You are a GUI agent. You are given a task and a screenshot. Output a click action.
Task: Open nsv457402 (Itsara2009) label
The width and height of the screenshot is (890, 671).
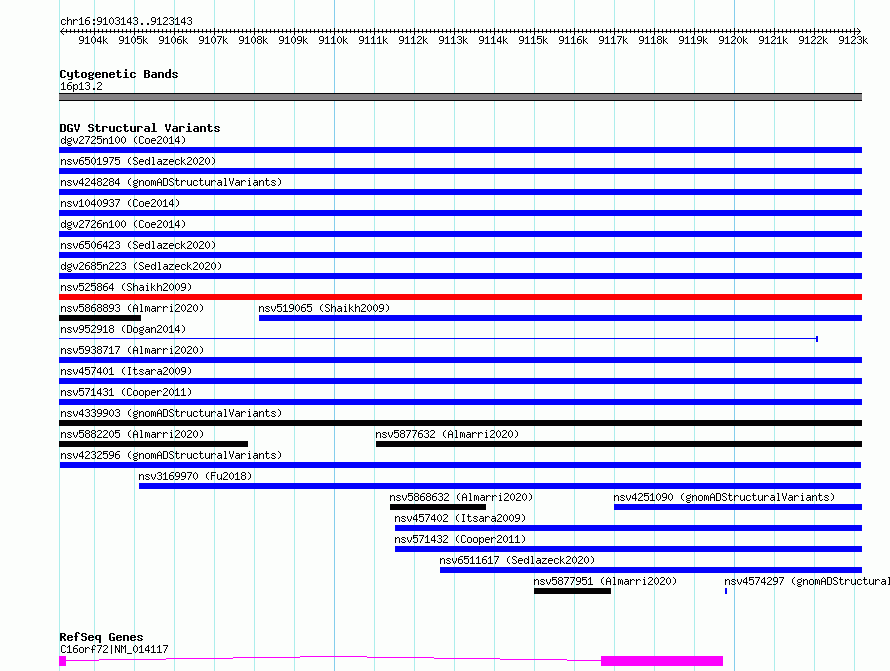coord(460,518)
